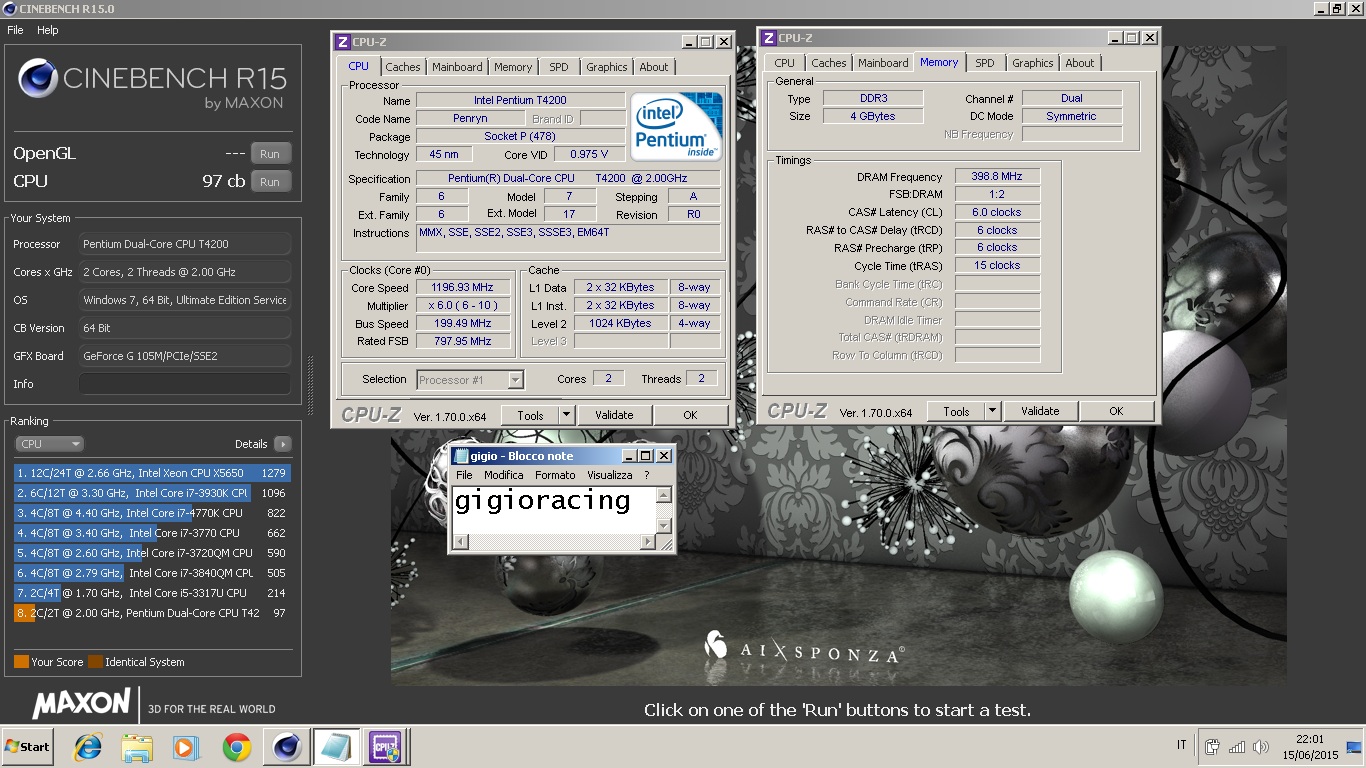Image resolution: width=1366 pixels, height=768 pixels.
Task: Open Graphics tab in left CPU-Z window
Action: point(607,67)
